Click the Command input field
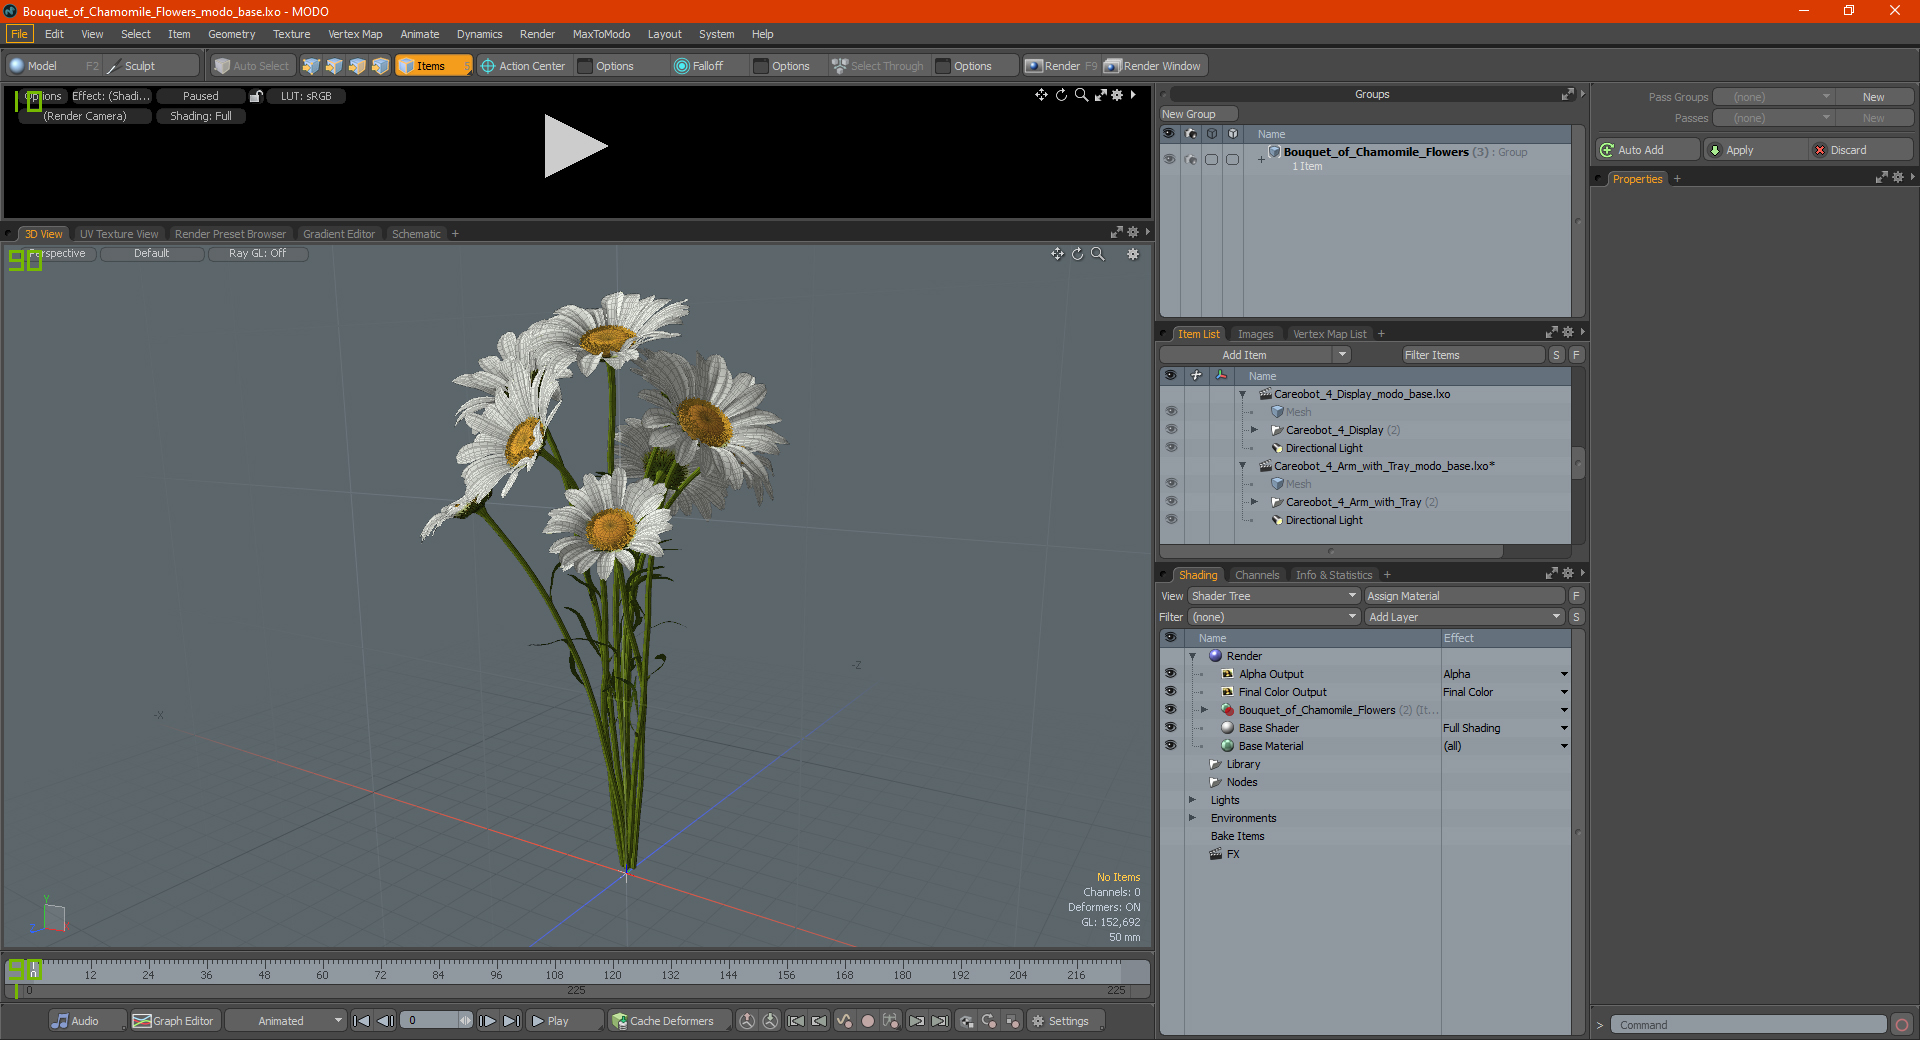Screen dimensions: 1920x1040 (1748, 1025)
